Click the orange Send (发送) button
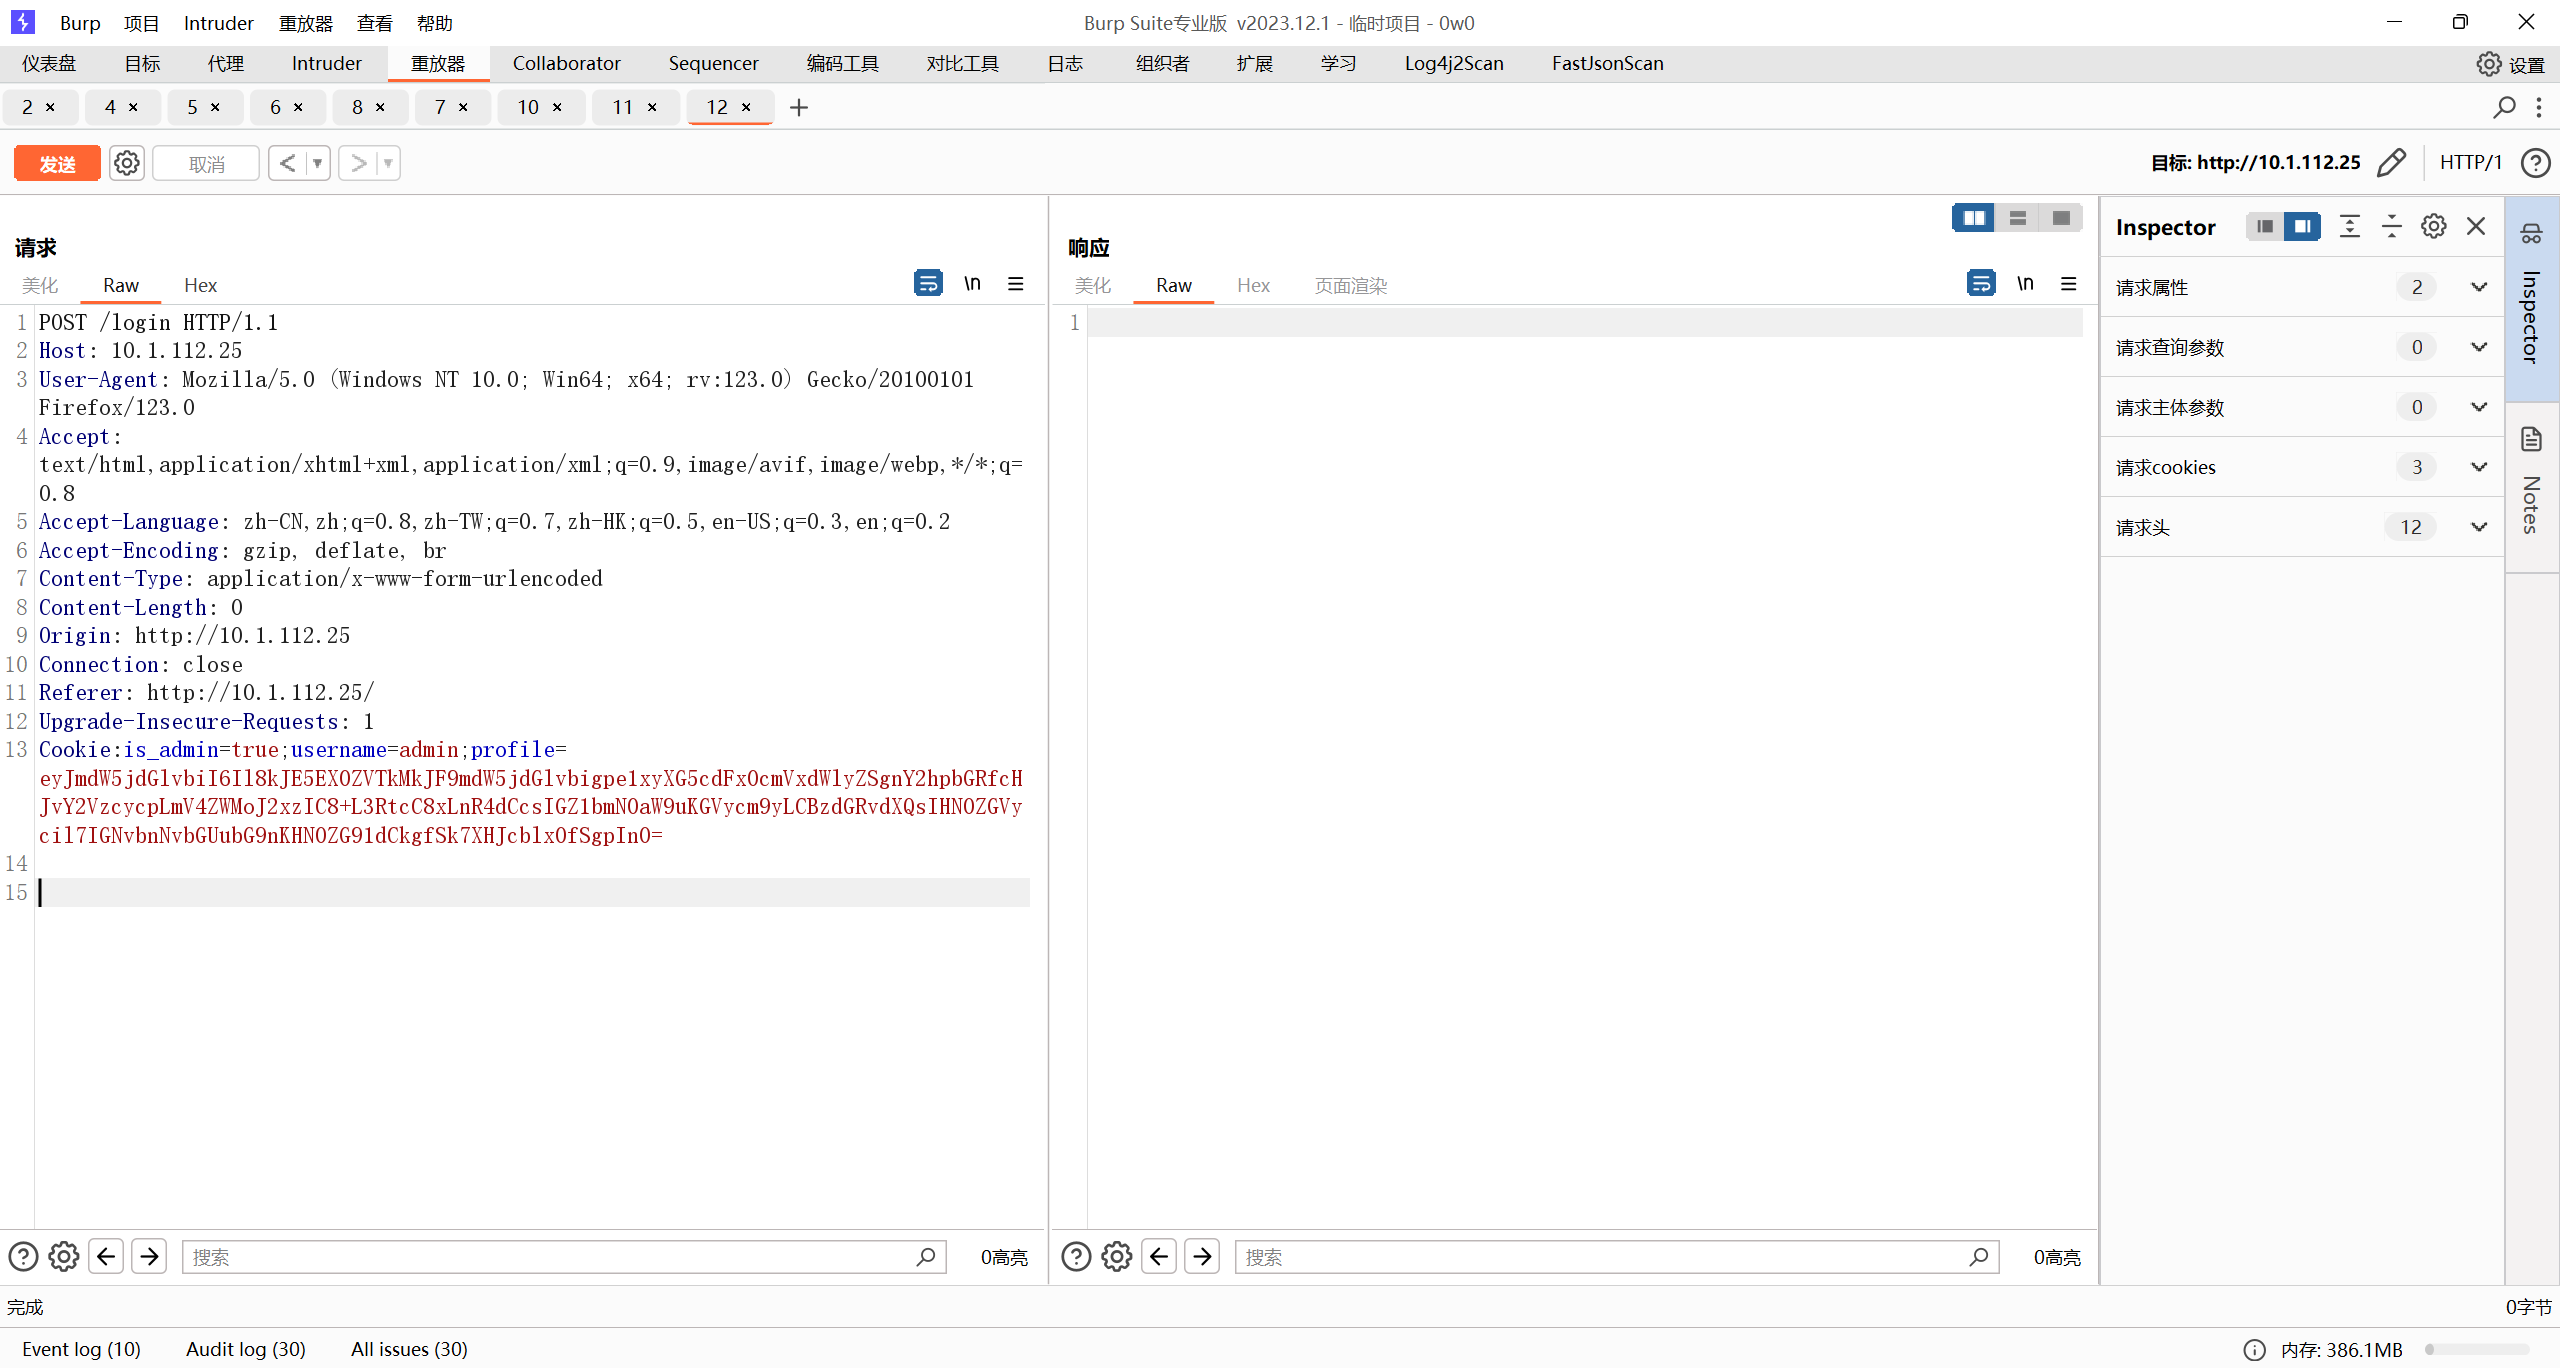This screenshot has height=1368, width=2560. [x=57, y=163]
